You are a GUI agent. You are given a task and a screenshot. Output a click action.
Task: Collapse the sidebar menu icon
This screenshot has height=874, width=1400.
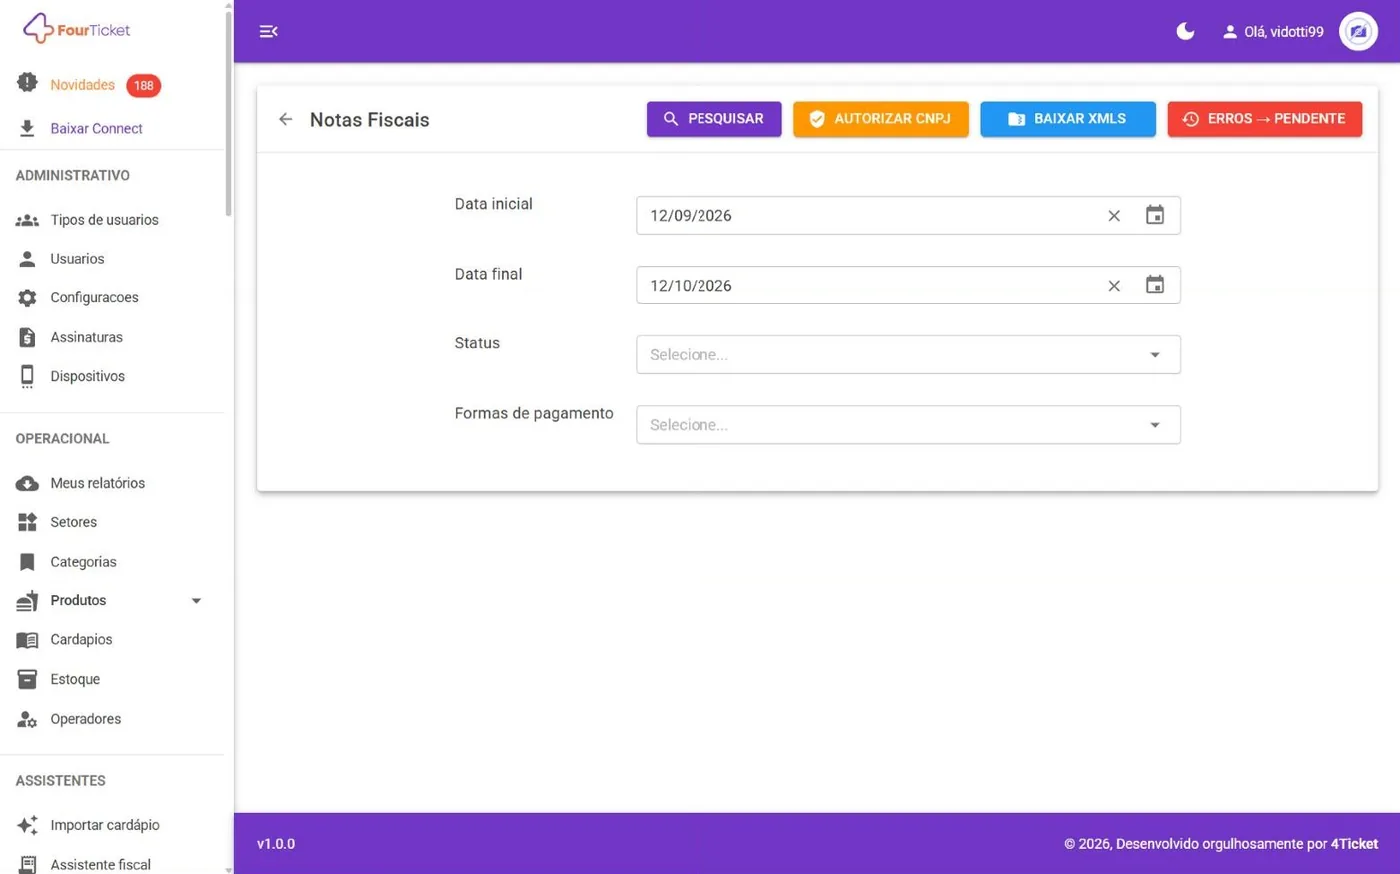point(268,31)
